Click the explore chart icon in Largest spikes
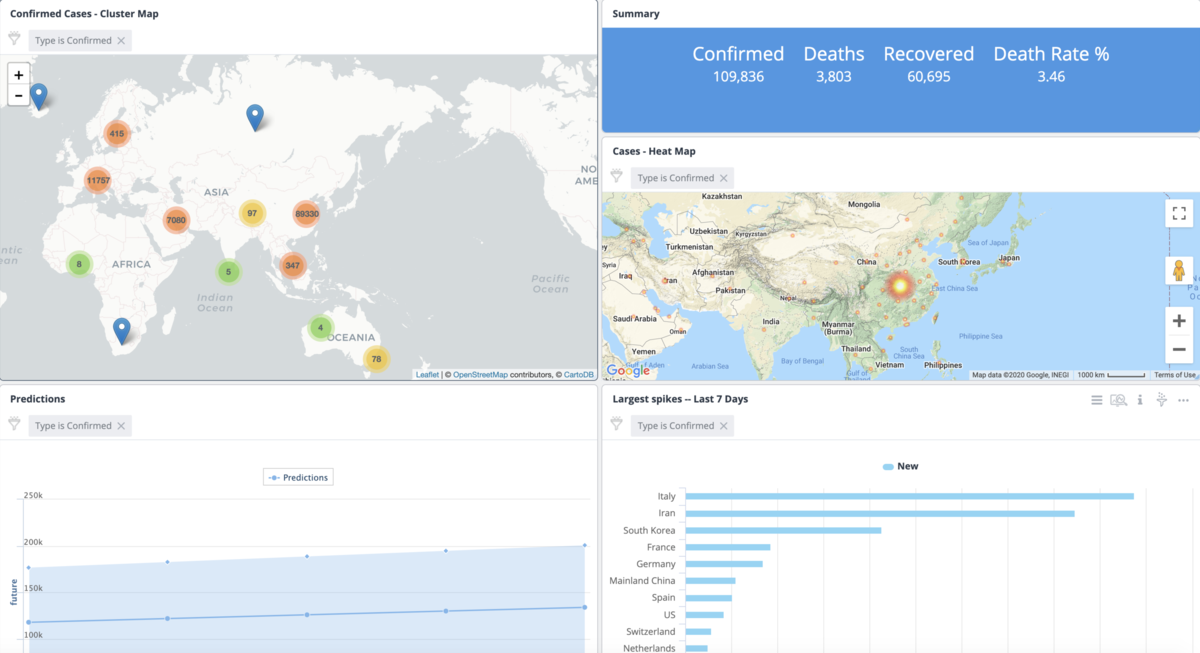The width and height of the screenshot is (1200, 653). [x=1118, y=400]
